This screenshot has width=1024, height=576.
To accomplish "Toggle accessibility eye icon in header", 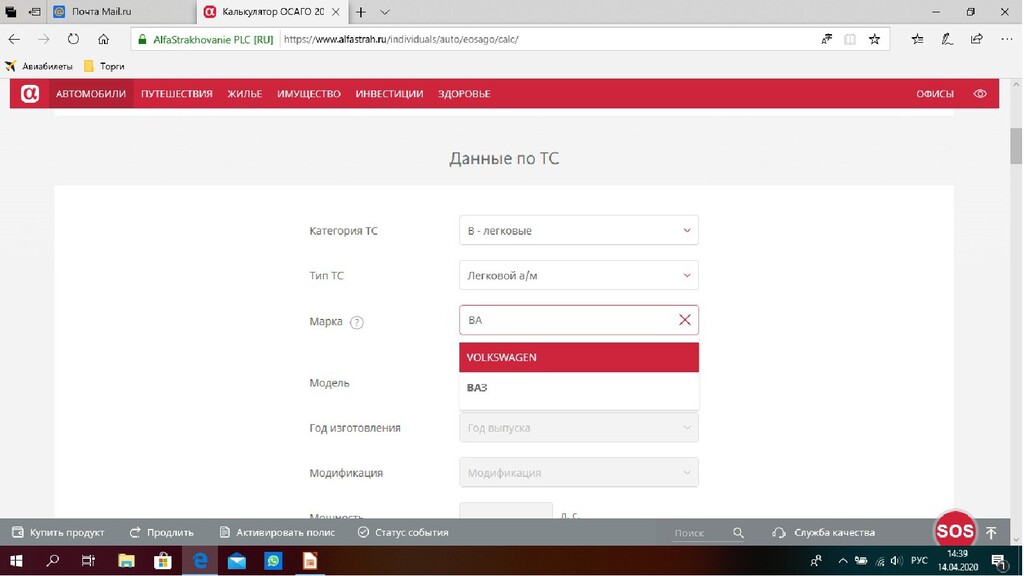I will click(x=980, y=93).
